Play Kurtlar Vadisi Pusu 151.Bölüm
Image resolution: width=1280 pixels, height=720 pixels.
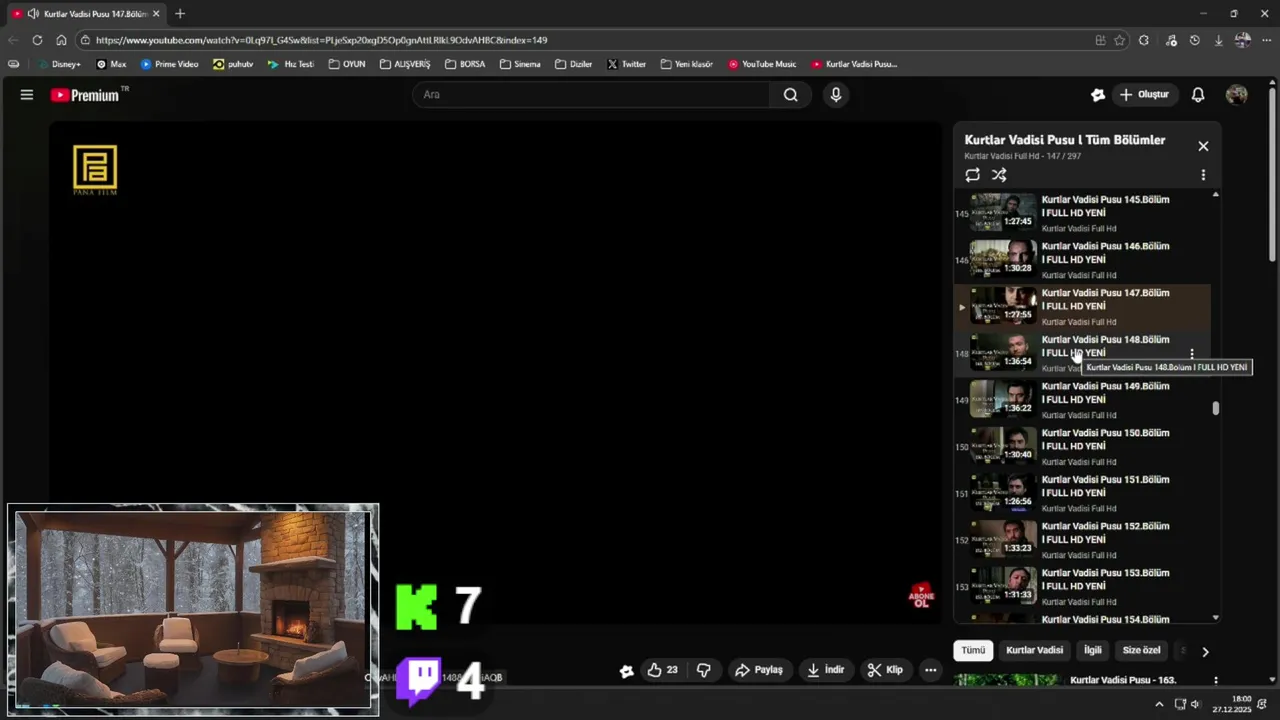(1082, 493)
